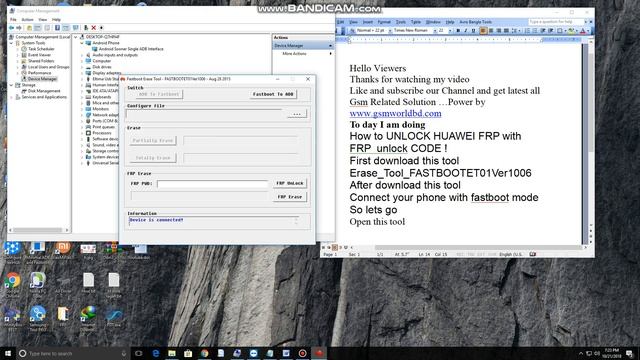The height and width of the screenshot is (360, 640).
Task: Open Insert menu in Word
Action: [368, 22]
